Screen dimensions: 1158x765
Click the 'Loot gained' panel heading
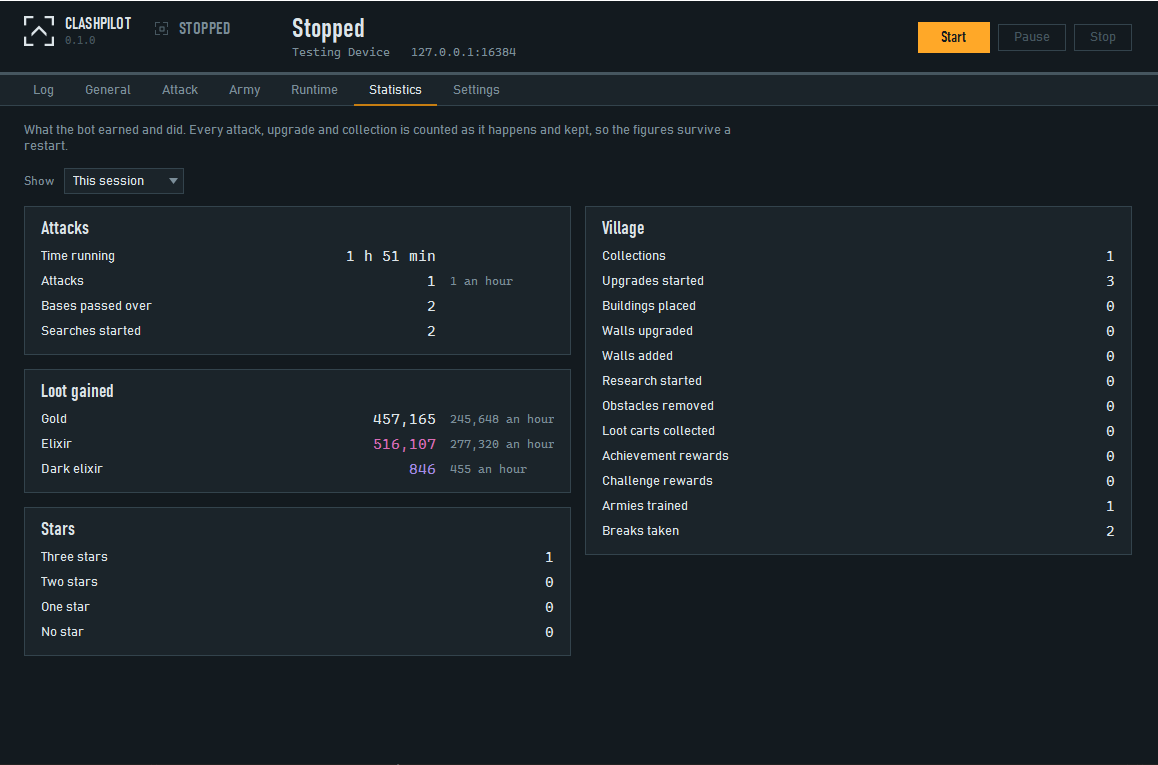[x=77, y=391]
